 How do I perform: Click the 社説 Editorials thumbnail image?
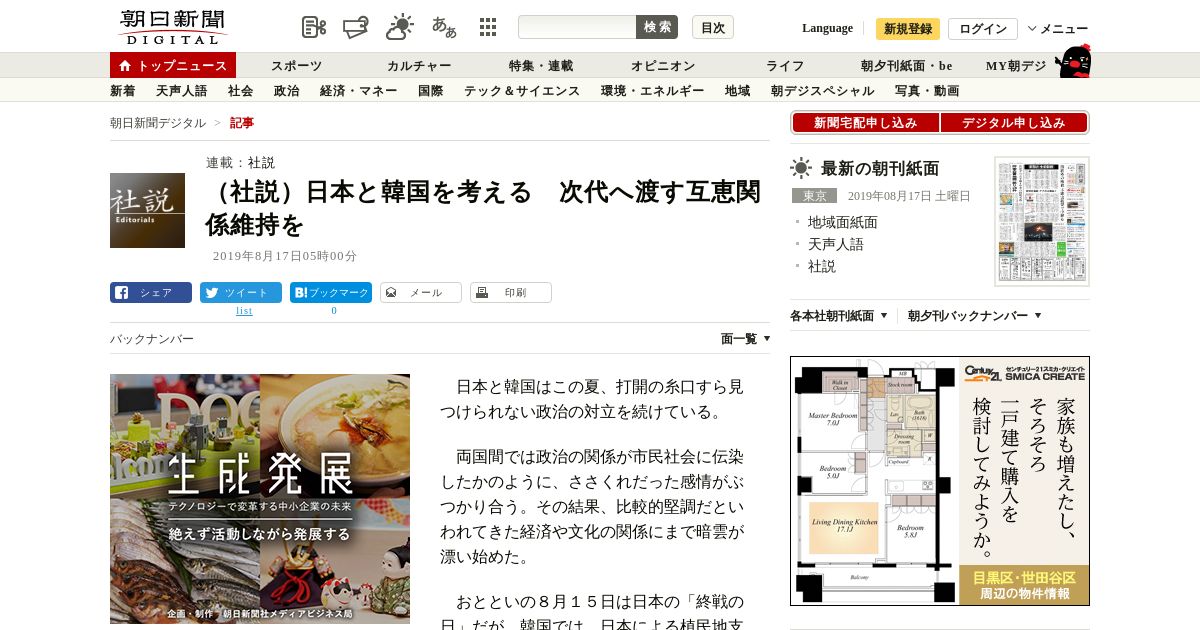pos(147,210)
